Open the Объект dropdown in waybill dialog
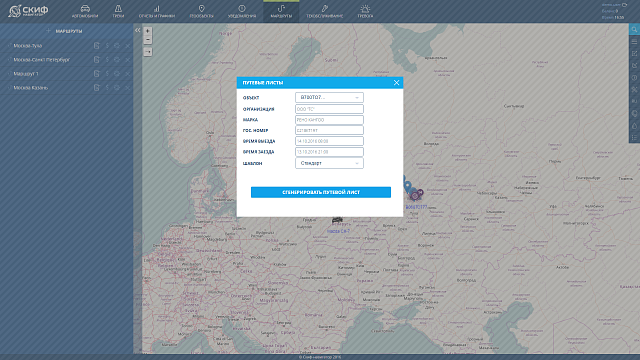 pyautogui.click(x=329, y=98)
